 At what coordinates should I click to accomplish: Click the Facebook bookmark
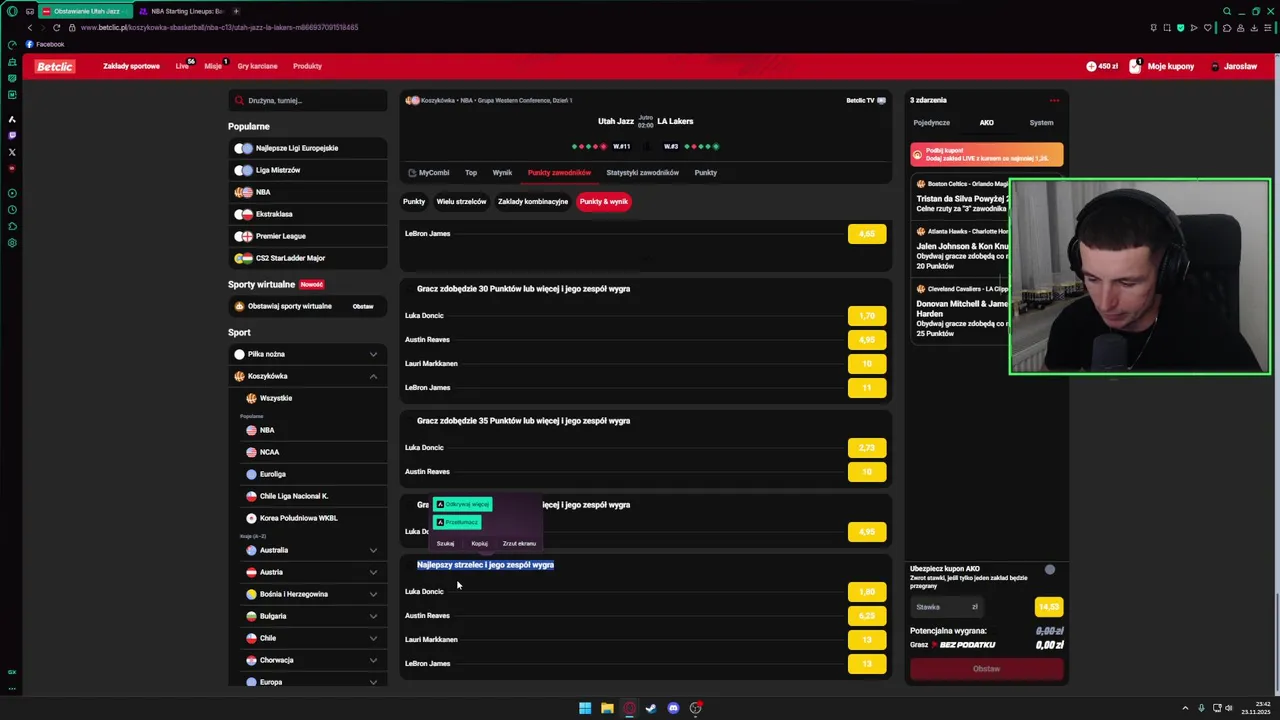pos(45,44)
